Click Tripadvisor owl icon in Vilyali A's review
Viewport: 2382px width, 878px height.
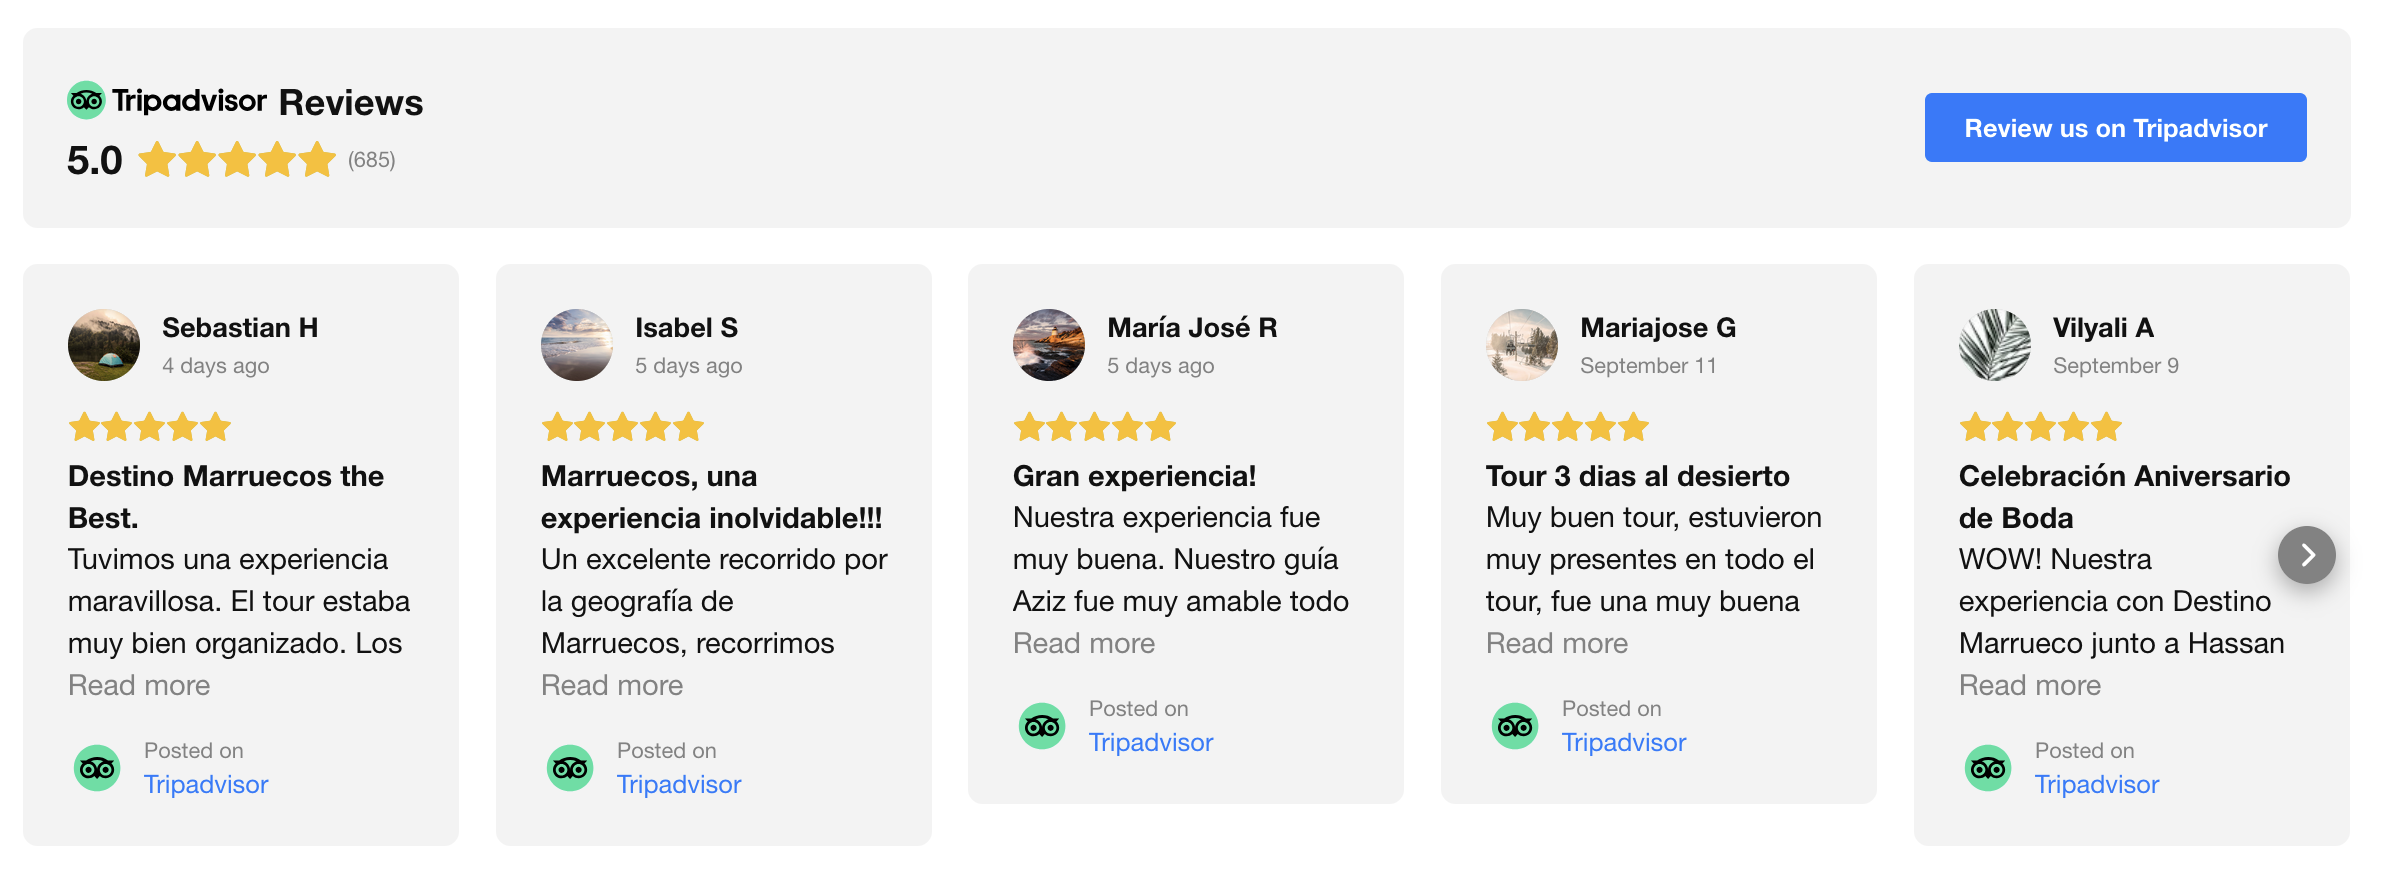pyautogui.click(x=1988, y=768)
